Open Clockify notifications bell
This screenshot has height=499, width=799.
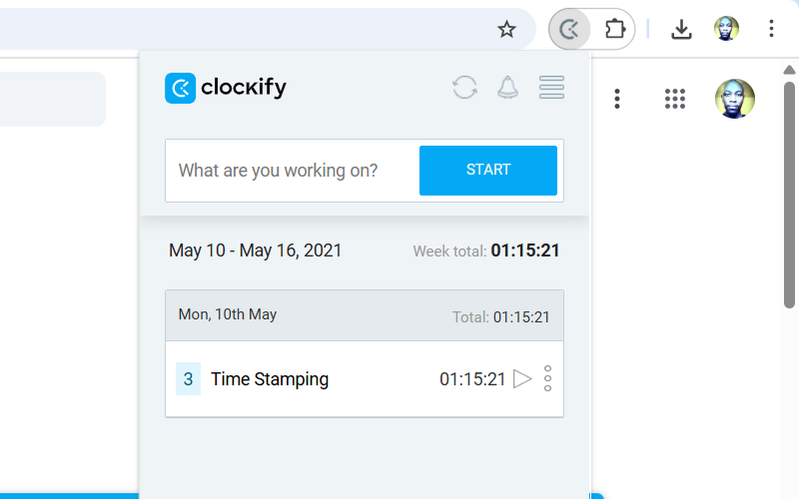pyautogui.click(x=508, y=88)
